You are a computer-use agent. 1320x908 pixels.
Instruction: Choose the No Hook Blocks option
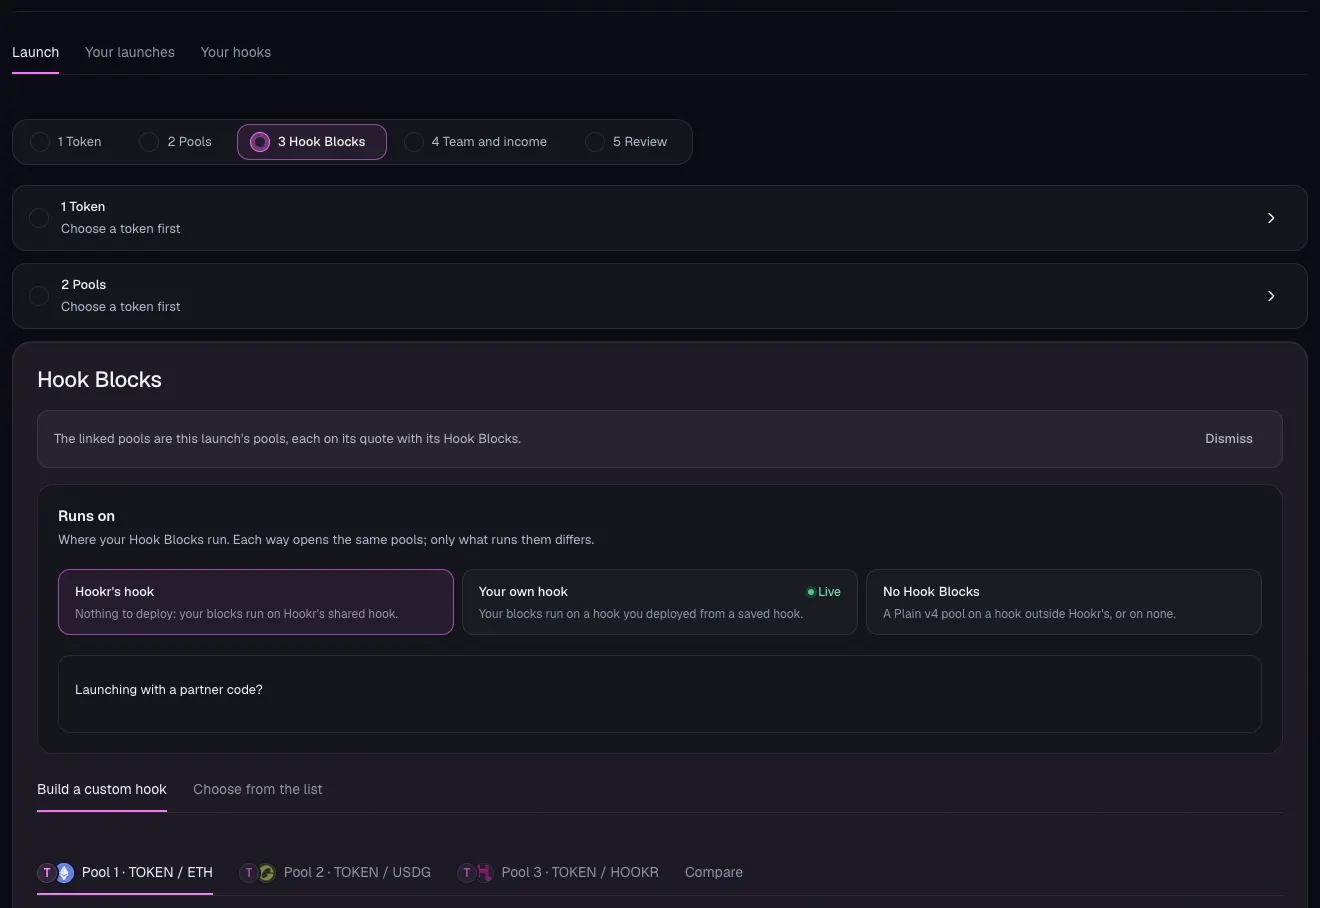pyautogui.click(x=1064, y=602)
